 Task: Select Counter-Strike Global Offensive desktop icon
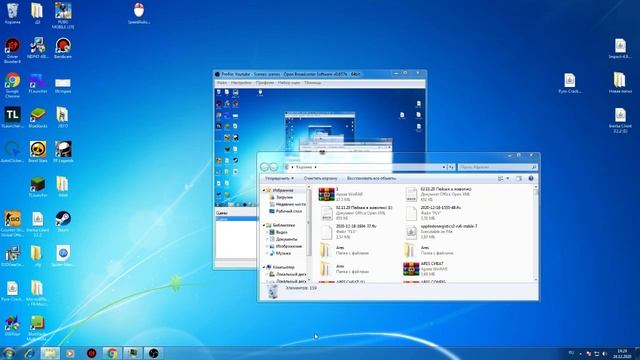[x=12, y=224]
